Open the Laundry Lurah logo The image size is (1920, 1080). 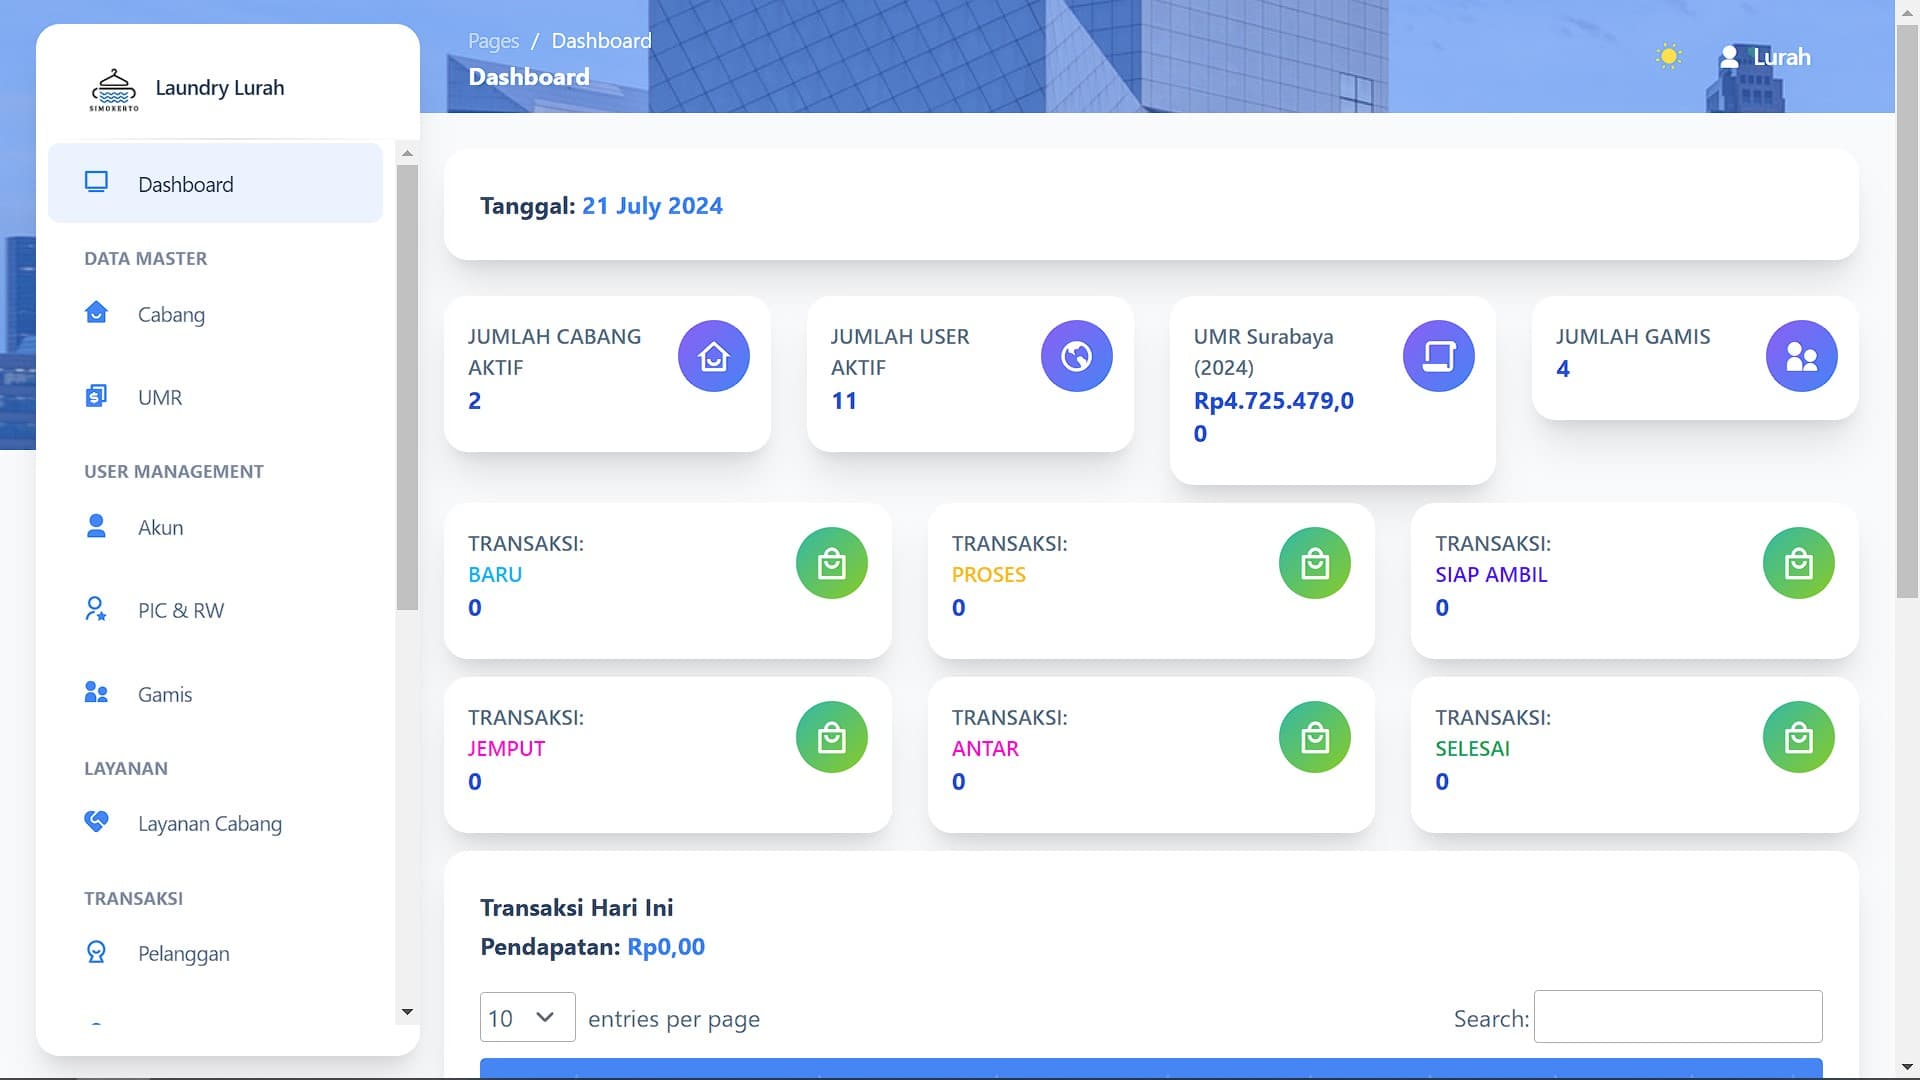[113, 88]
